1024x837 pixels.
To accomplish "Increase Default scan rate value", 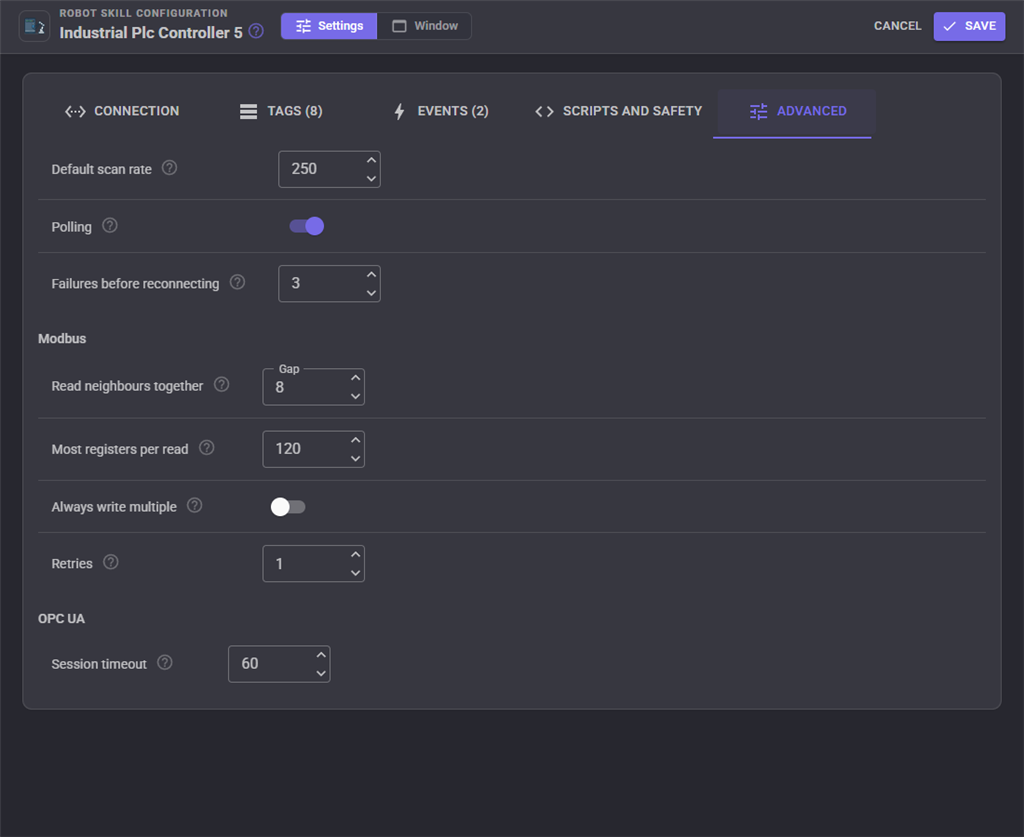I will click(x=372, y=161).
